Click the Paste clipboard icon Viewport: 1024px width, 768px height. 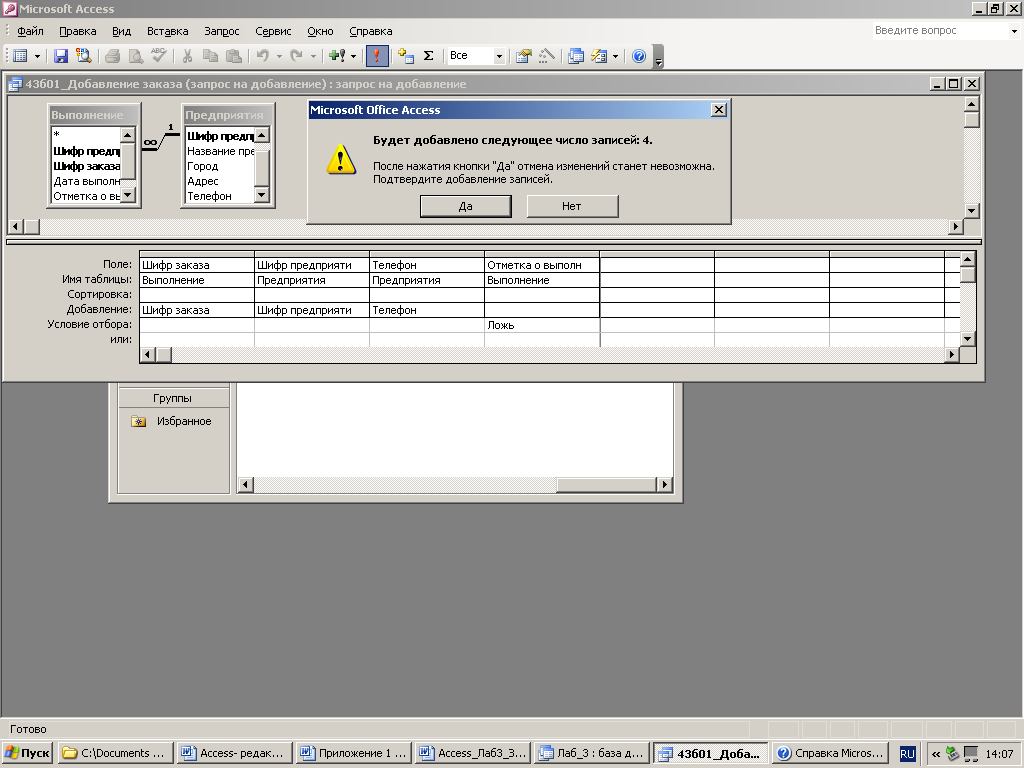[x=233, y=56]
